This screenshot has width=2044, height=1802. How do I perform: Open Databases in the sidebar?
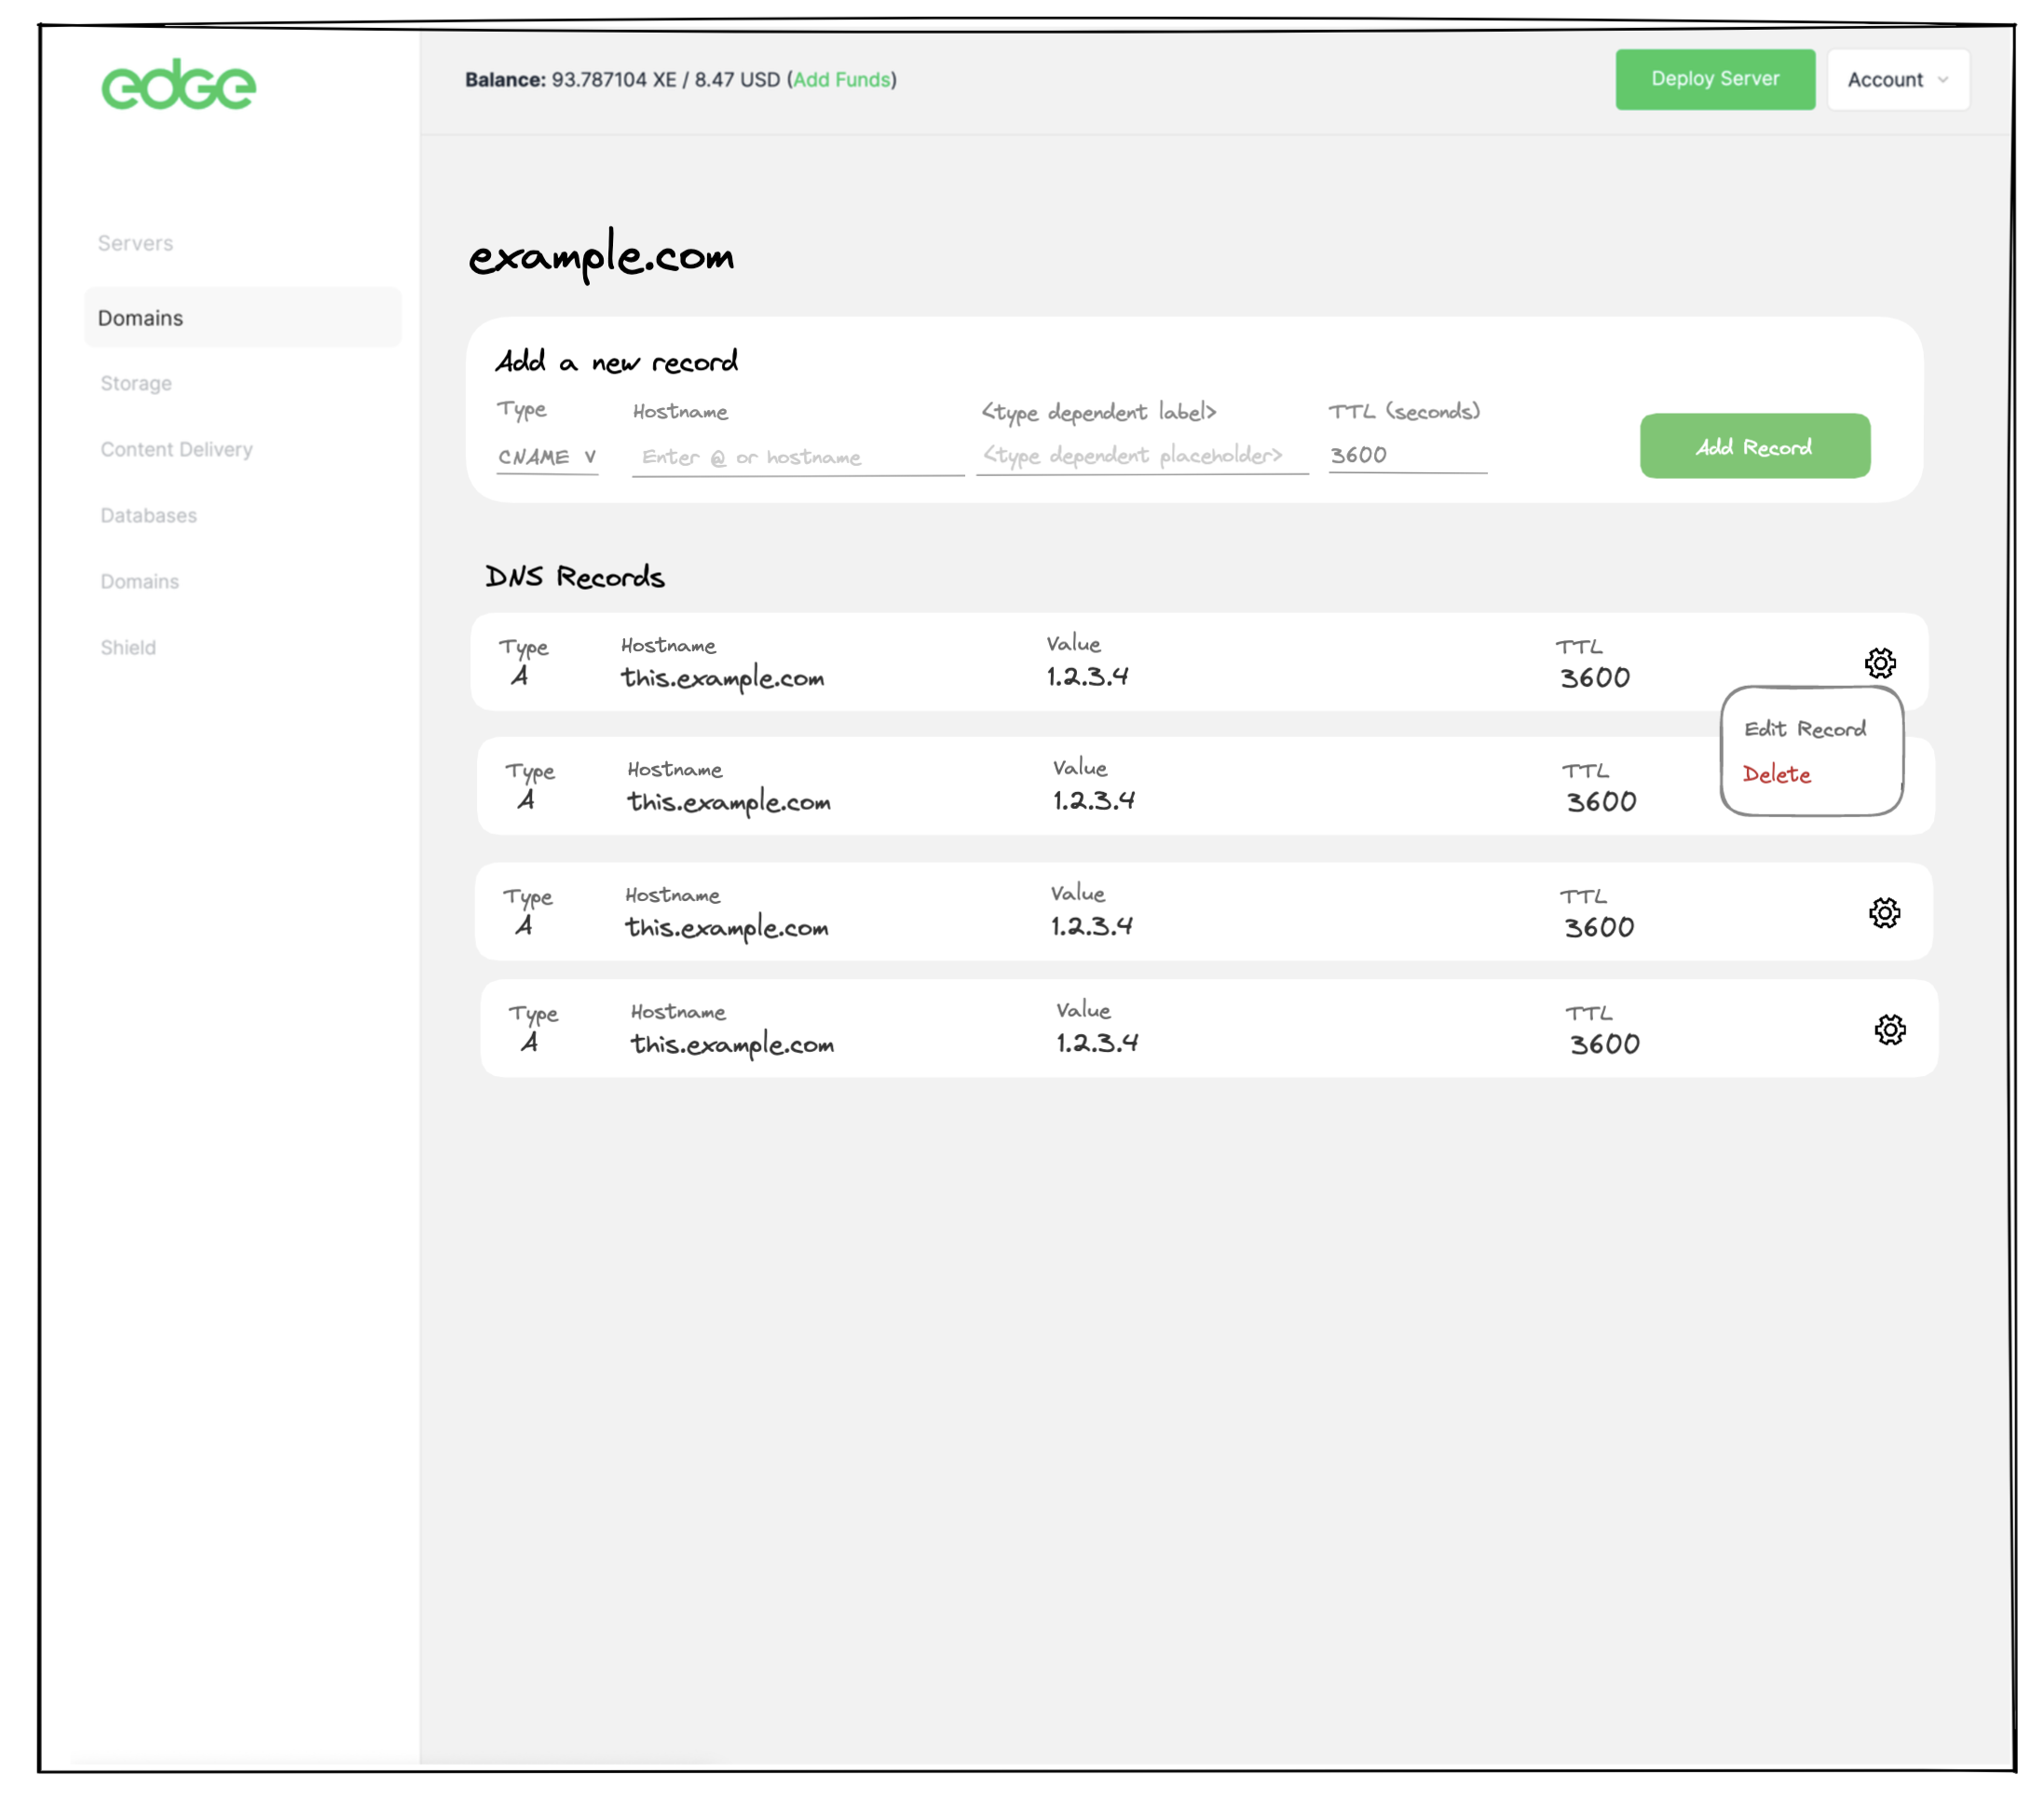tap(148, 515)
